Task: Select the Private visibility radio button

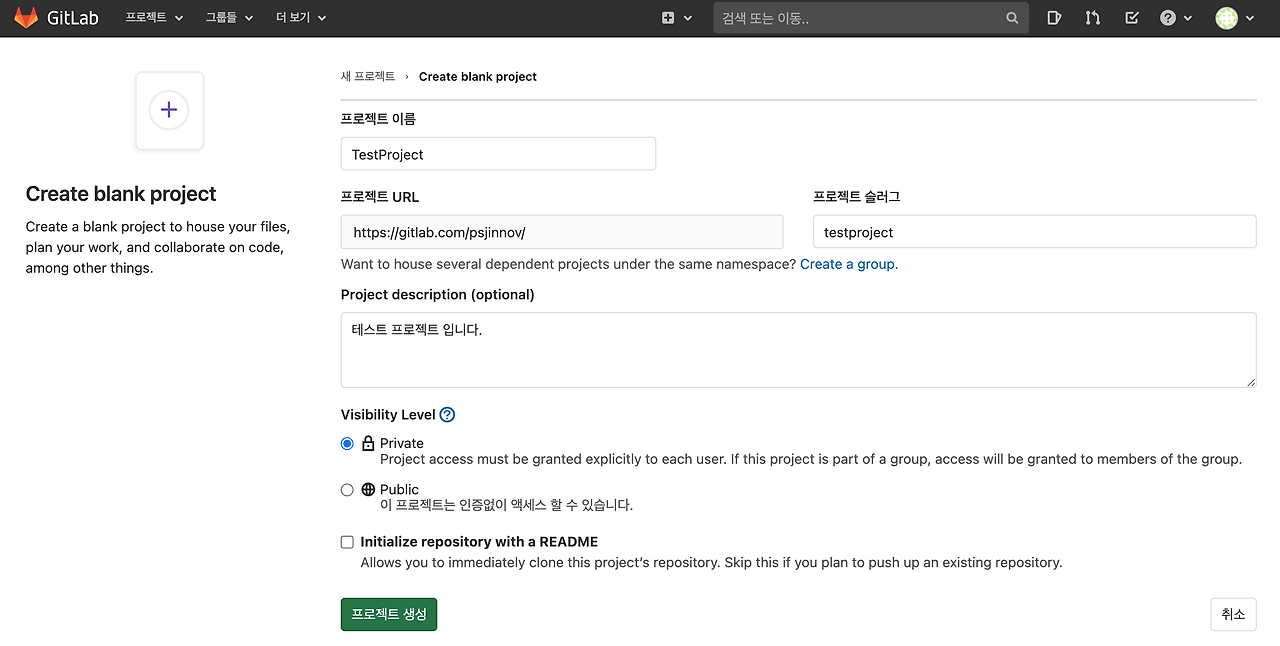Action: point(347,443)
